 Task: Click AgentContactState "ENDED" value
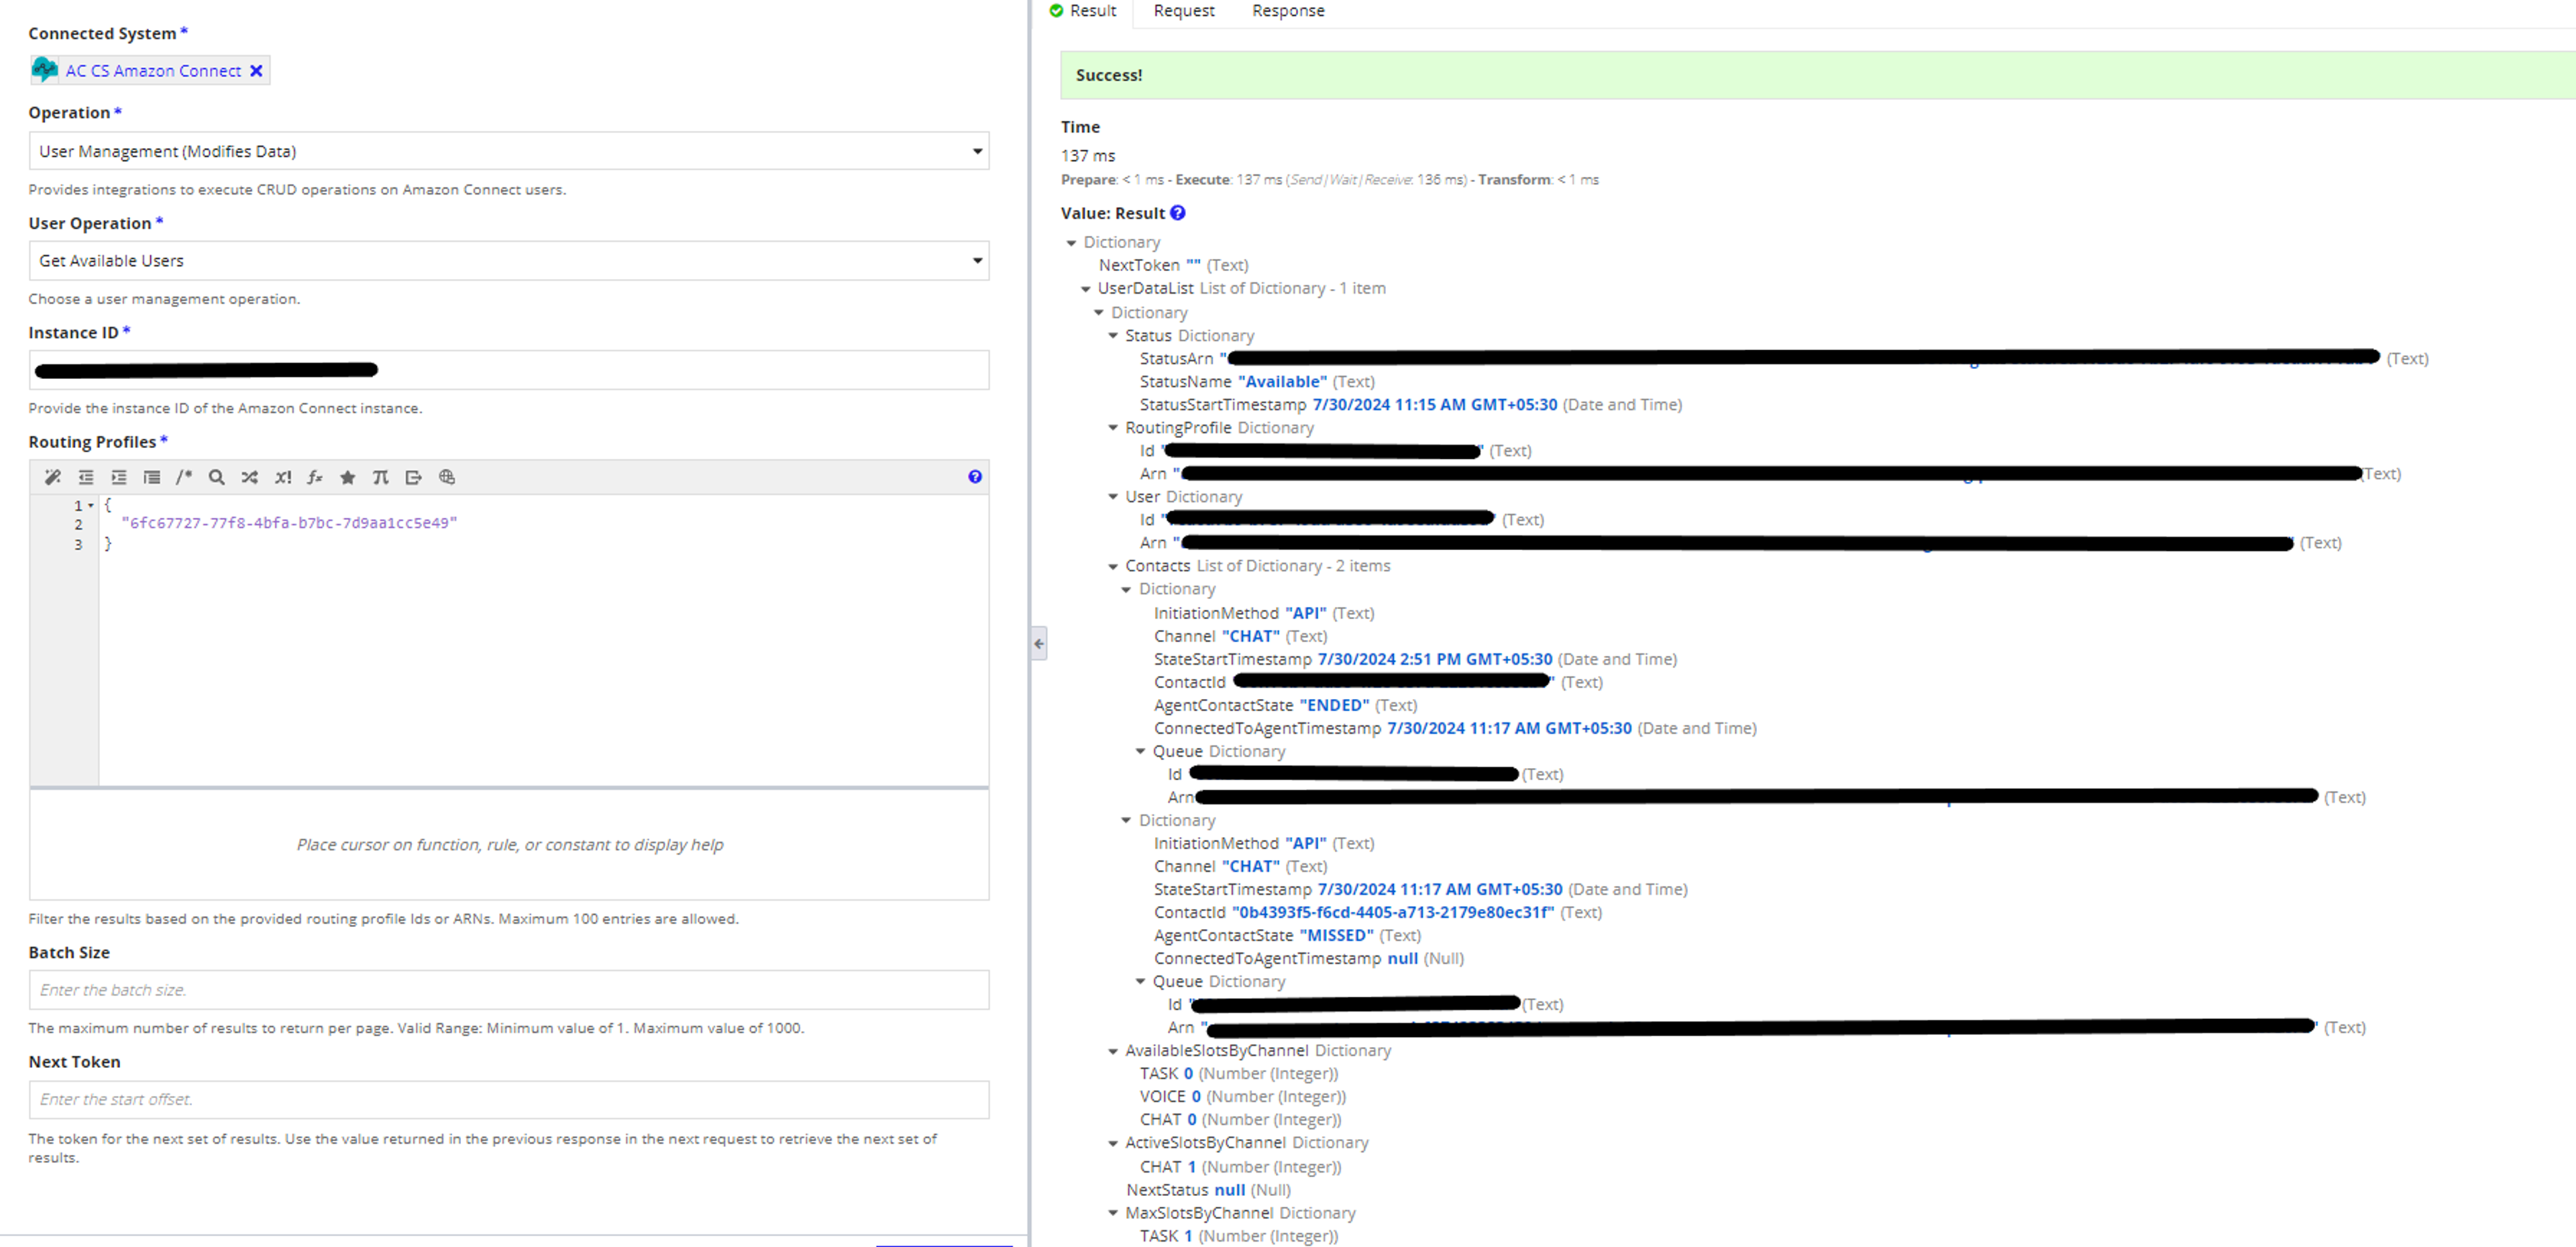pyautogui.click(x=1334, y=705)
